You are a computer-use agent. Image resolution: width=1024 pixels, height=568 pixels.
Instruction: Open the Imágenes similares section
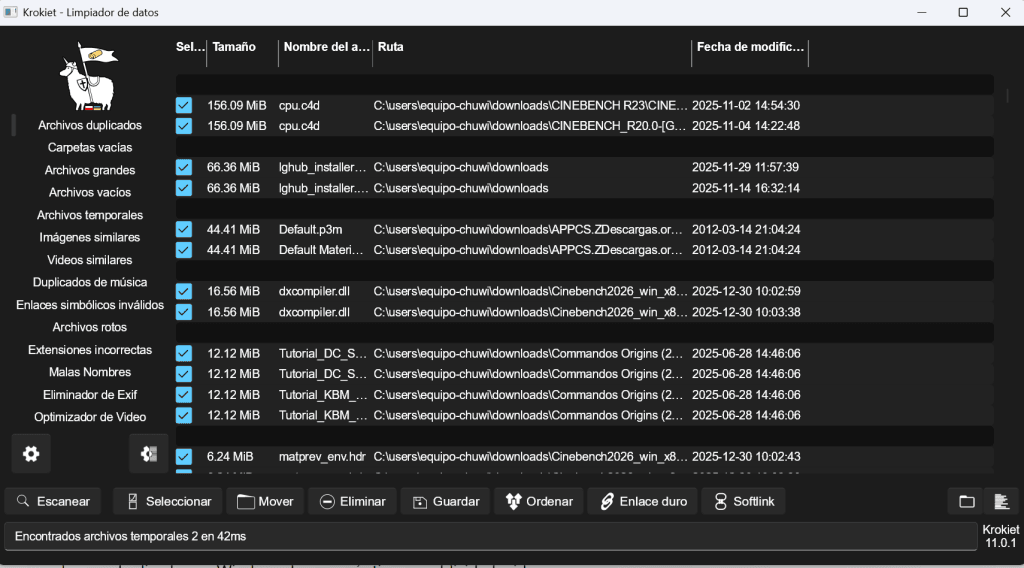point(89,237)
